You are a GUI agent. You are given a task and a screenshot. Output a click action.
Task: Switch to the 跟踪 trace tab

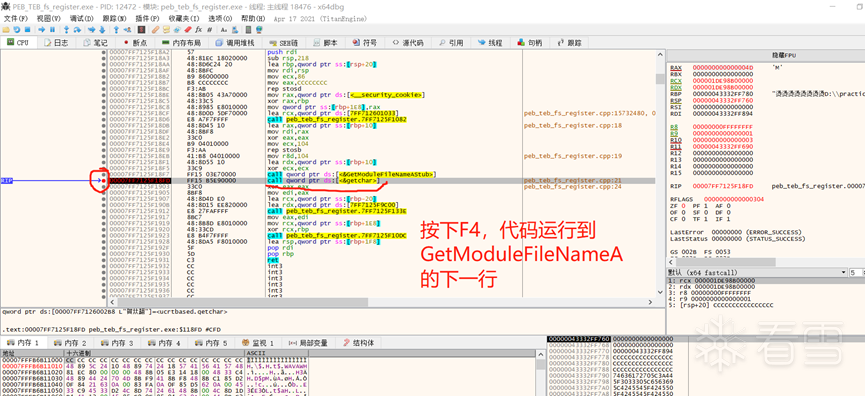coord(569,42)
